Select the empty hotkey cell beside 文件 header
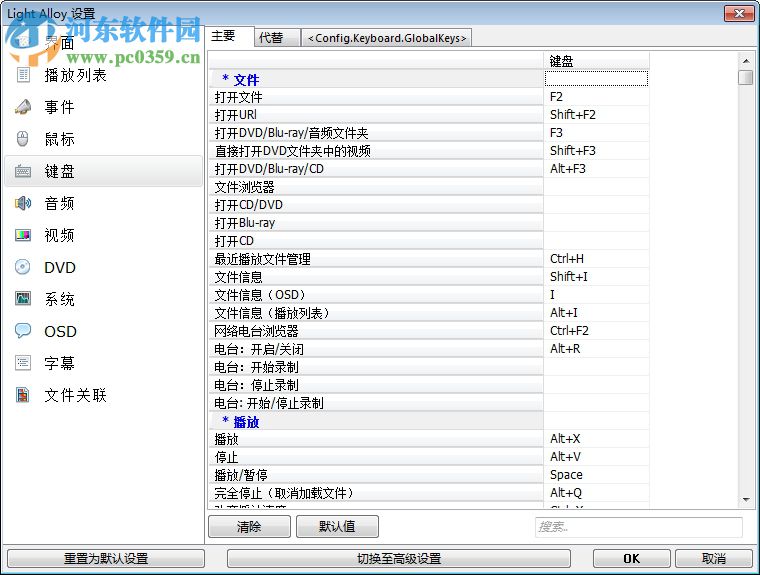760x575 pixels. 596,79
